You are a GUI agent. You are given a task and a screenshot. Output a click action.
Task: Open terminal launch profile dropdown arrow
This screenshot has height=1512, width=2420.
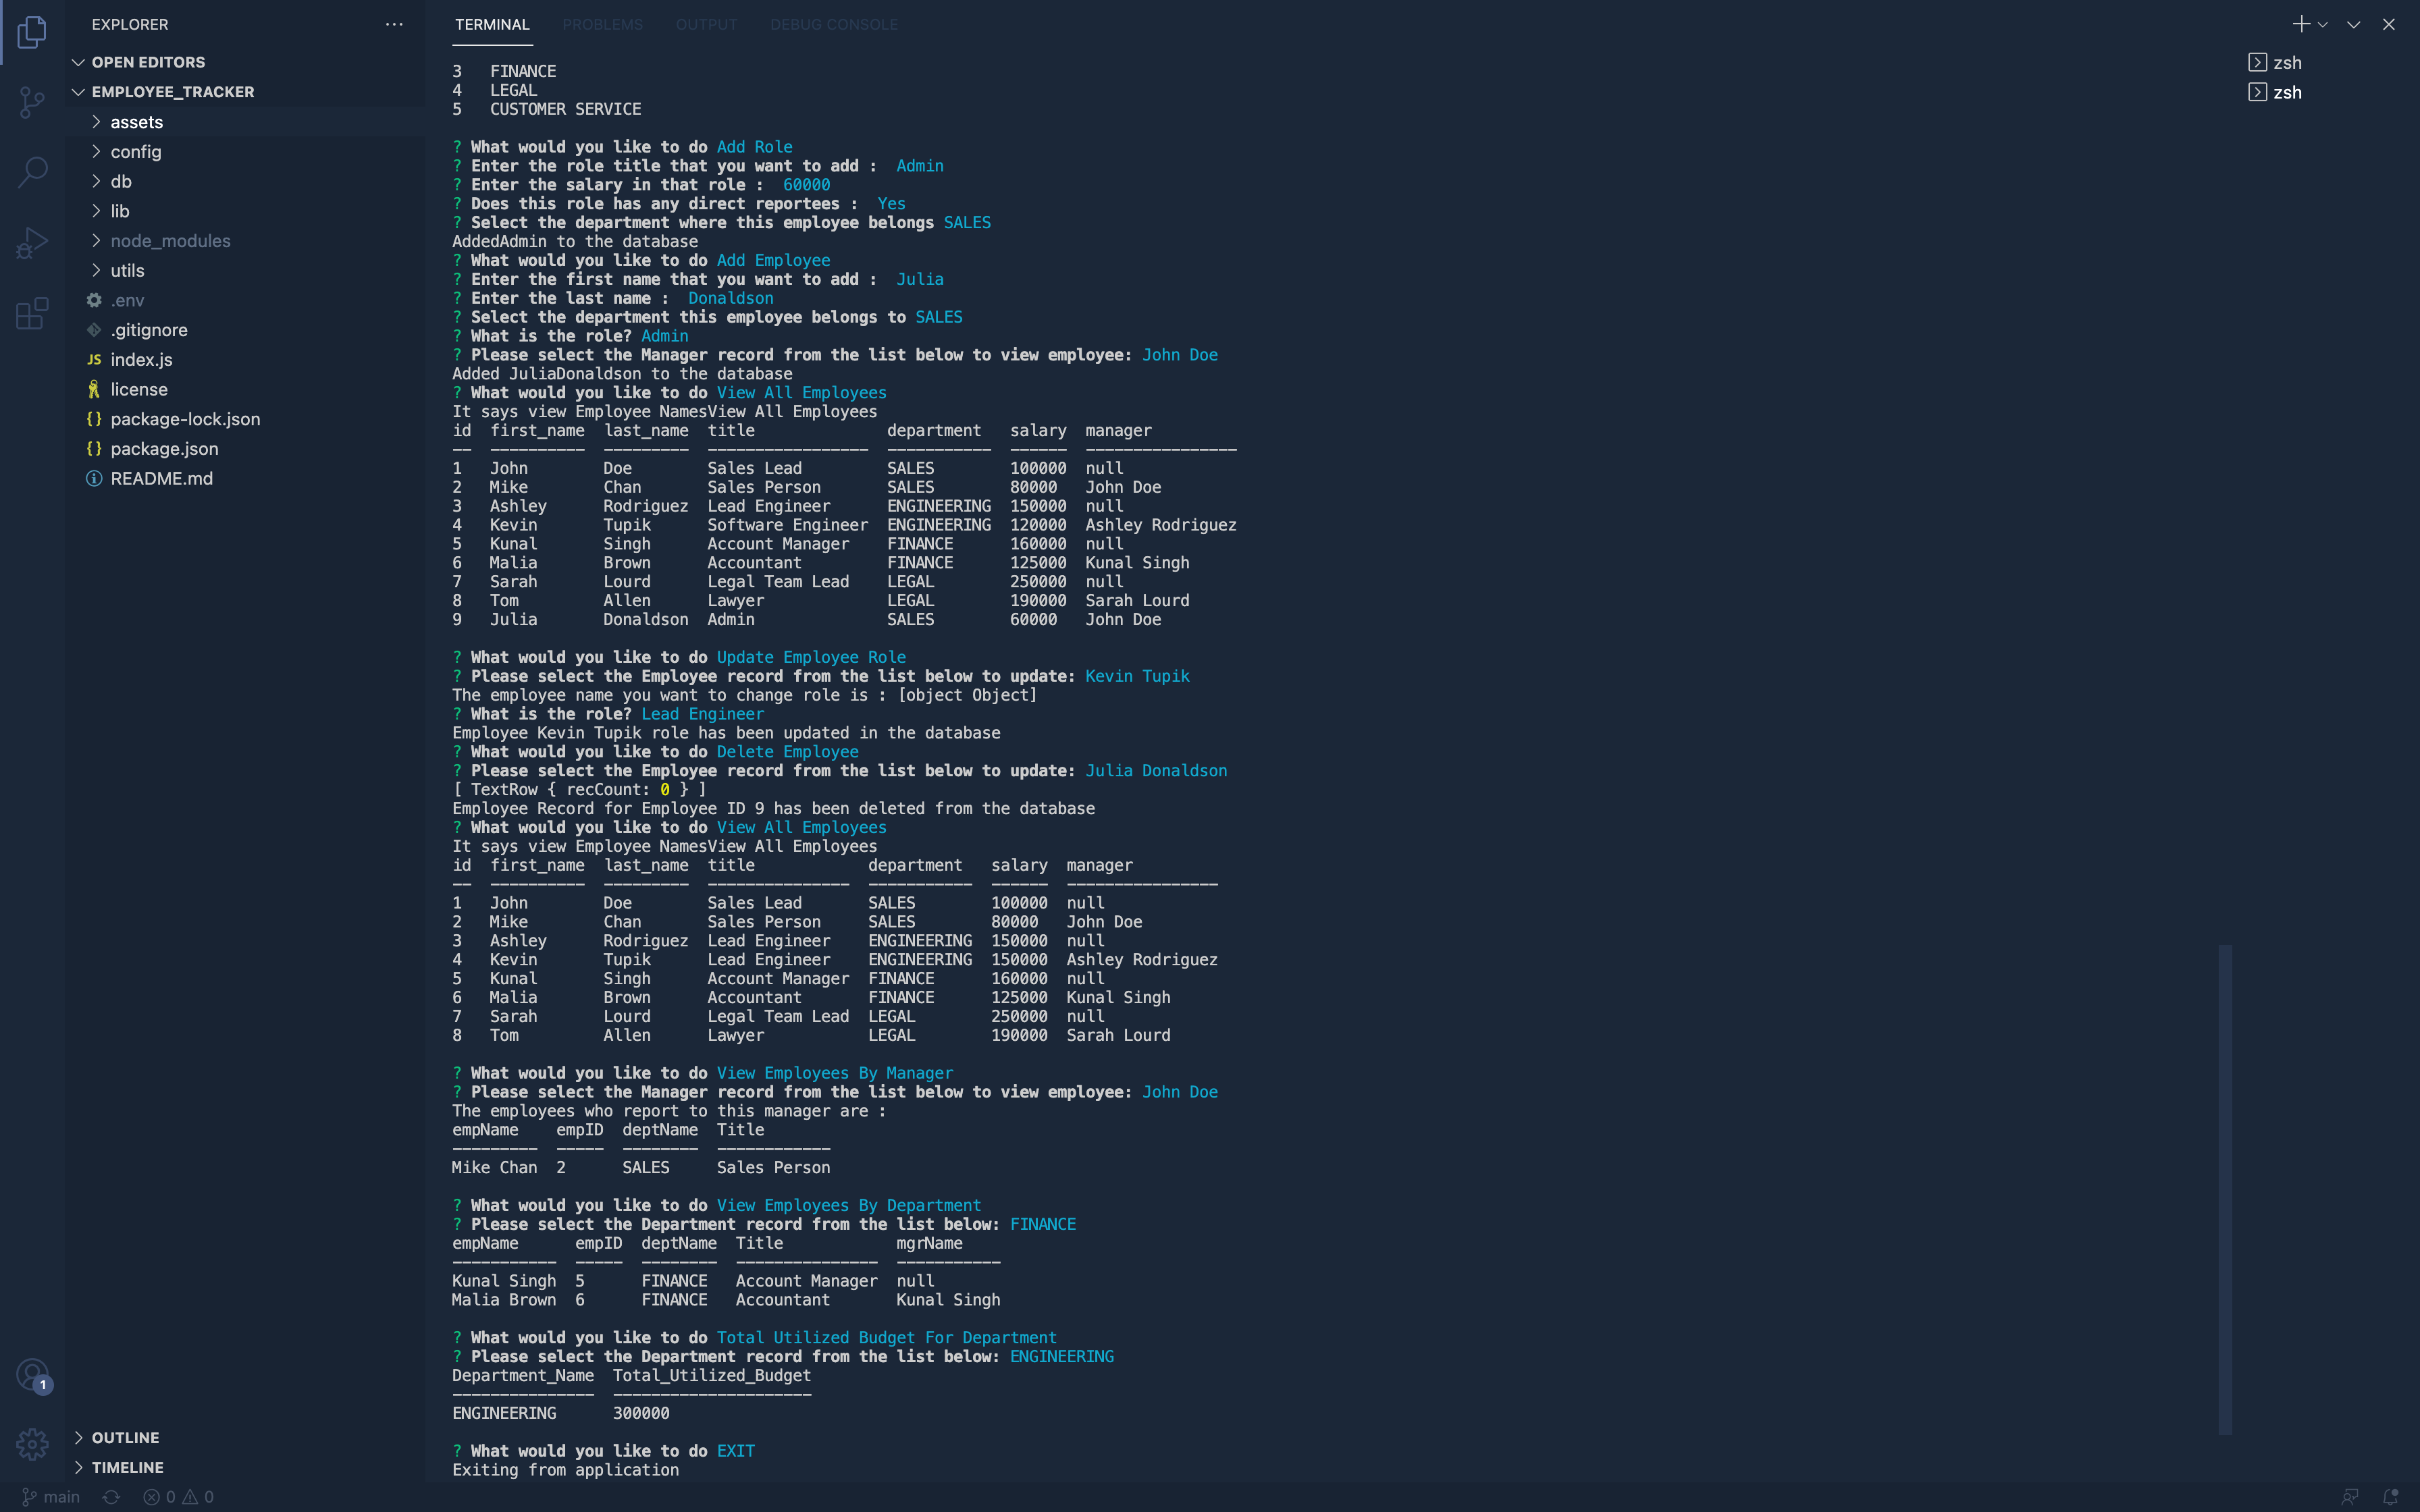click(x=2323, y=24)
